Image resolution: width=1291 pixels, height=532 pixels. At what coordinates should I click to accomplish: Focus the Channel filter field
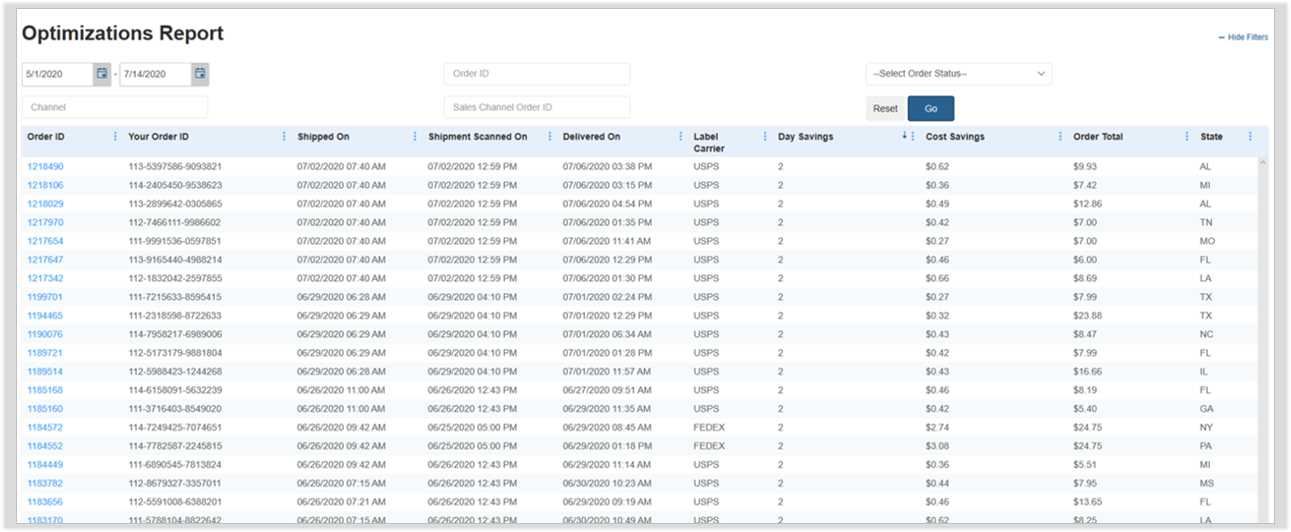pyautogui.click(x=115, y=107)
